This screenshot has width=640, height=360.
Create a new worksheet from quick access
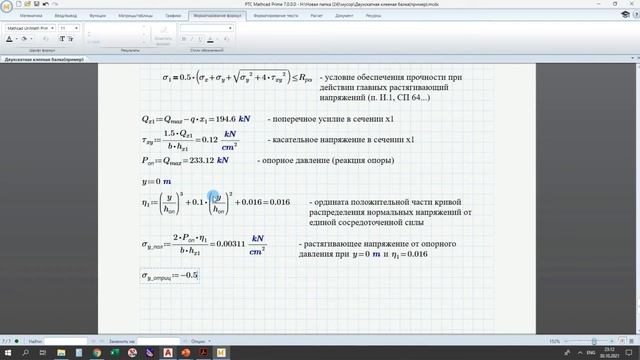point(19,4)
